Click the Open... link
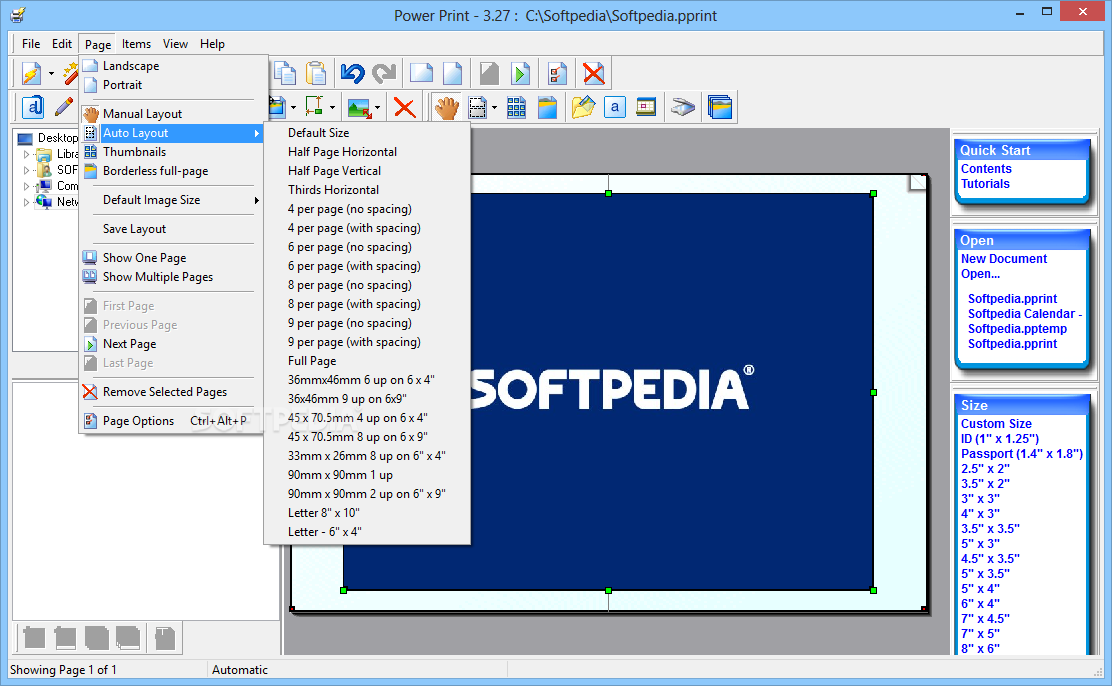Screen dimensions: 1112x686 coord(980,274)
